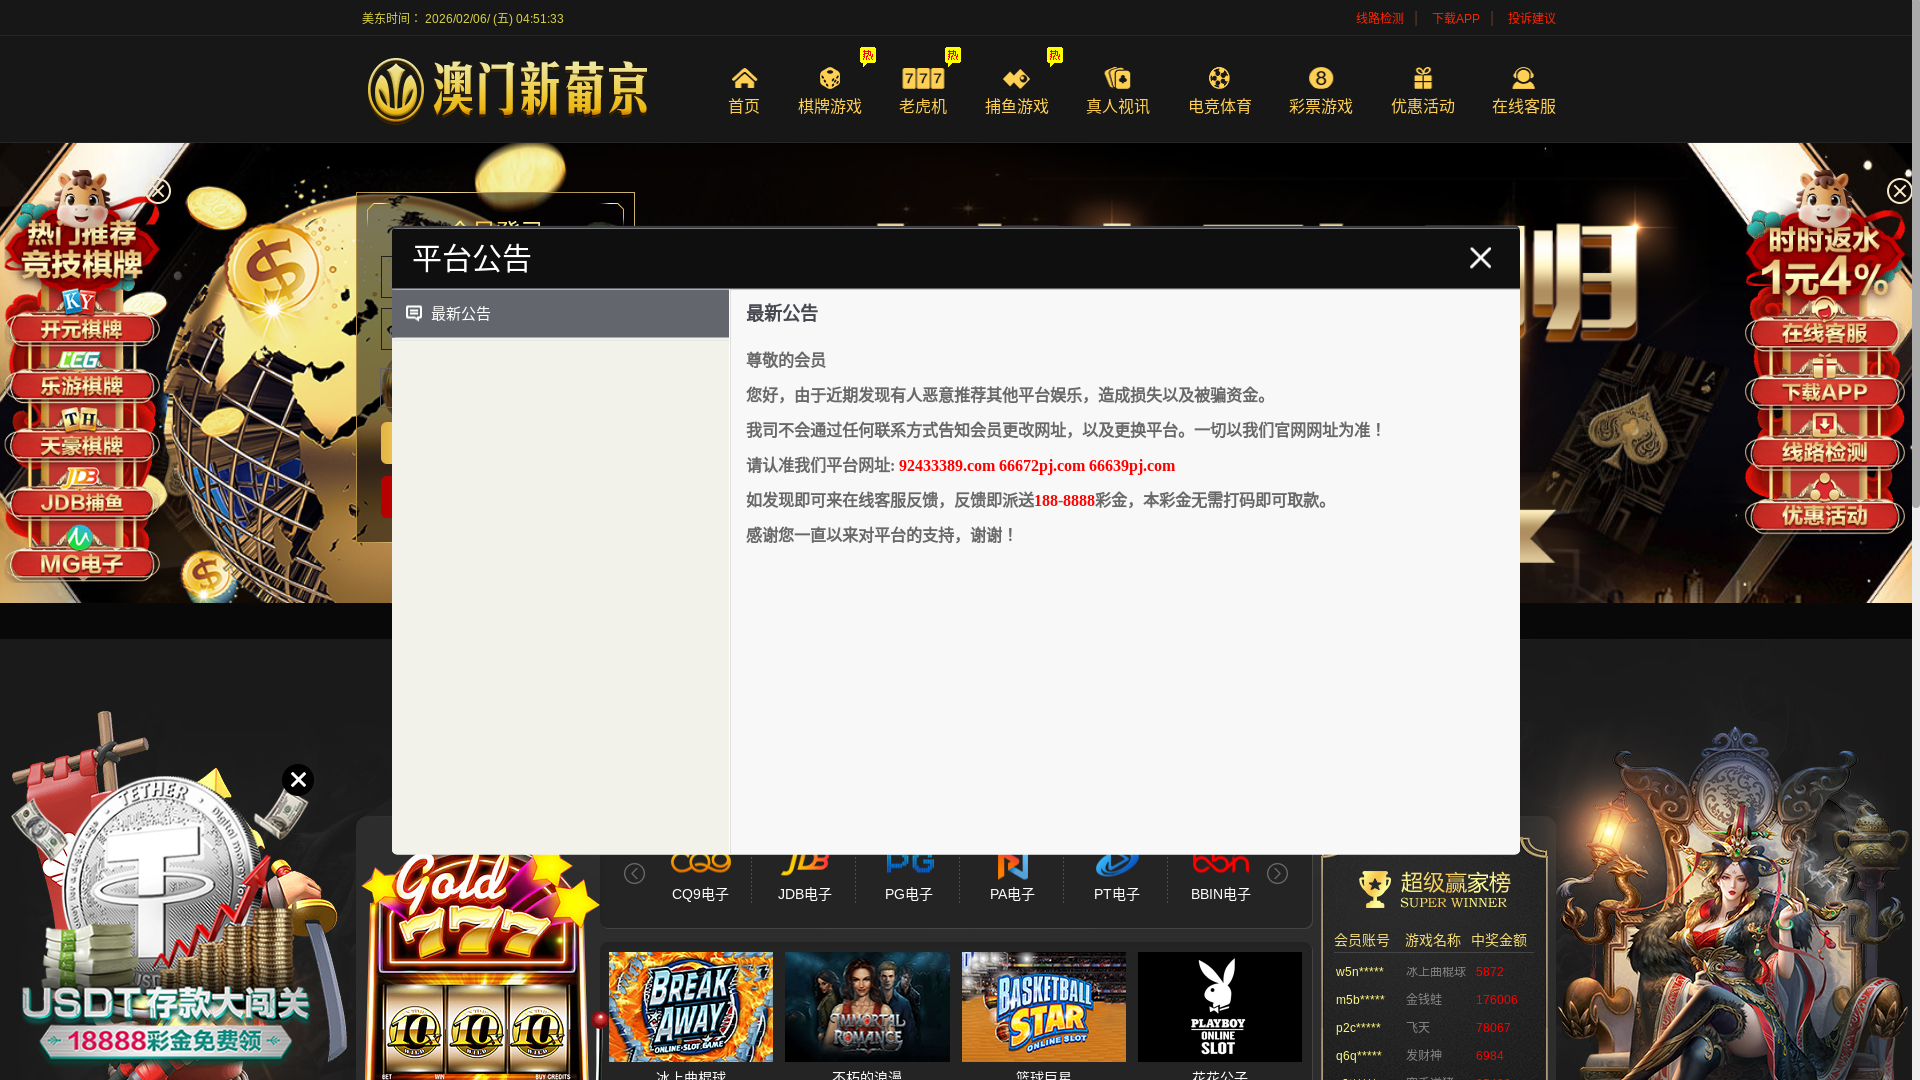Click 在线客服 in right side banner
Viewport: 1920px width, 1080px height.
pyautogui.click(x=1824, y=333)
